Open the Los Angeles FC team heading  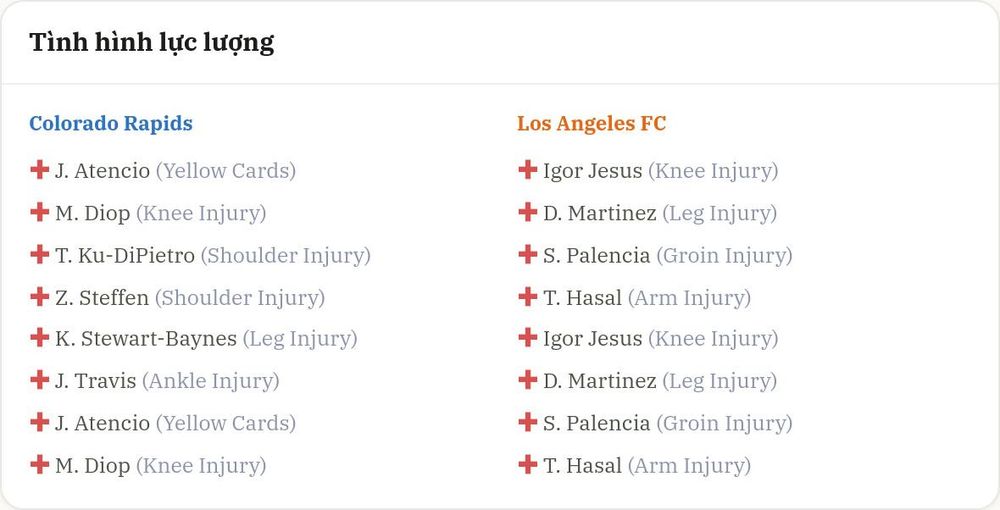click(x=591, y=123)
